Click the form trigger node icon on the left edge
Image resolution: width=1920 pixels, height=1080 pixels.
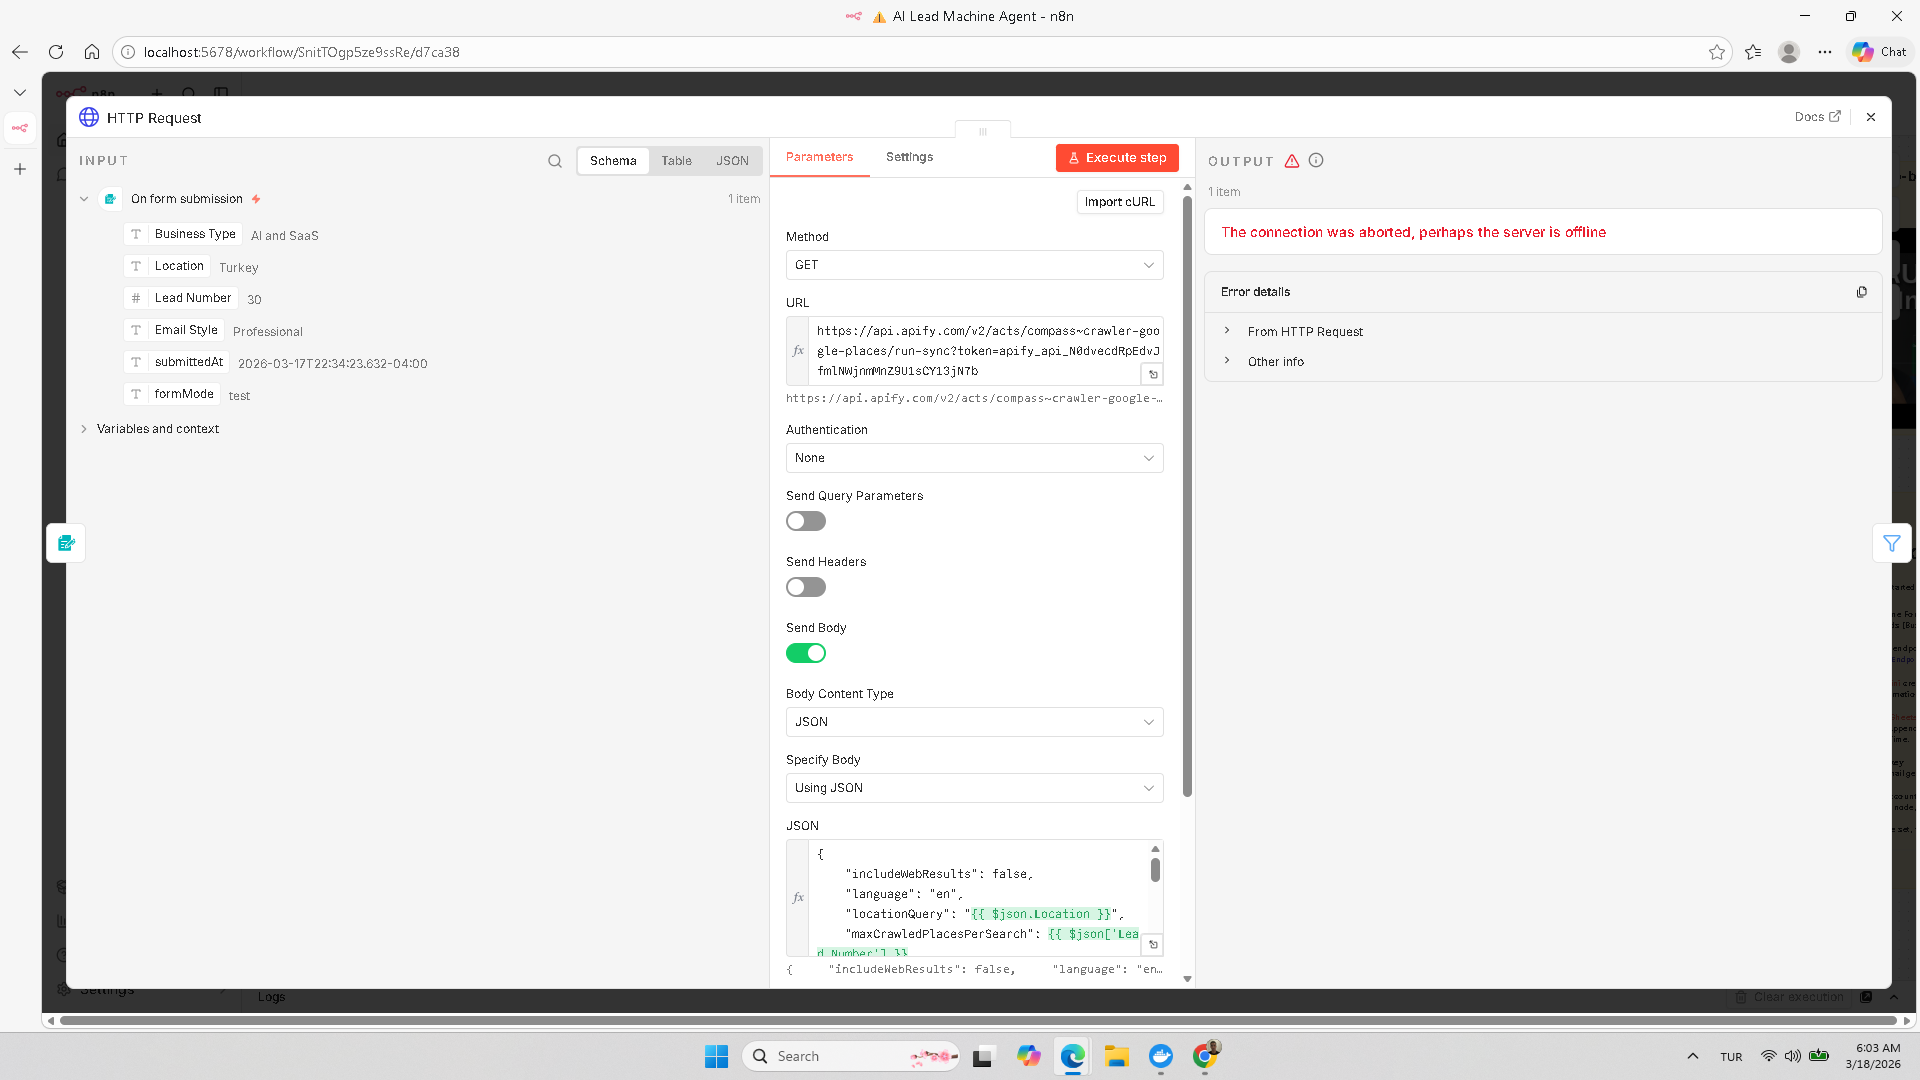[66, 543]
